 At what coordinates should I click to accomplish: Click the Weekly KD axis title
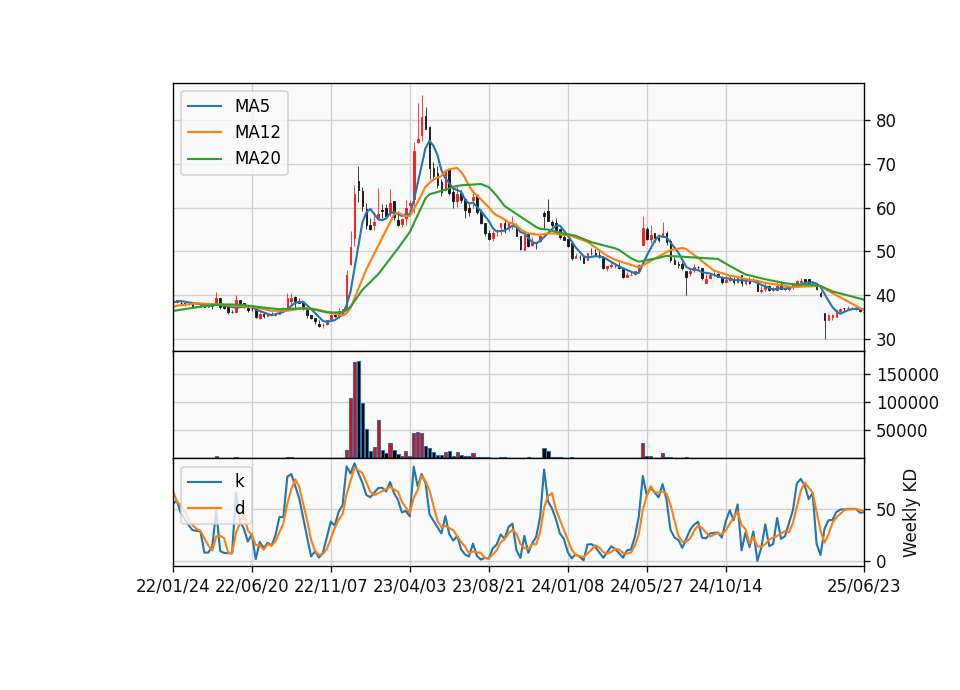[x=910, y=513]
